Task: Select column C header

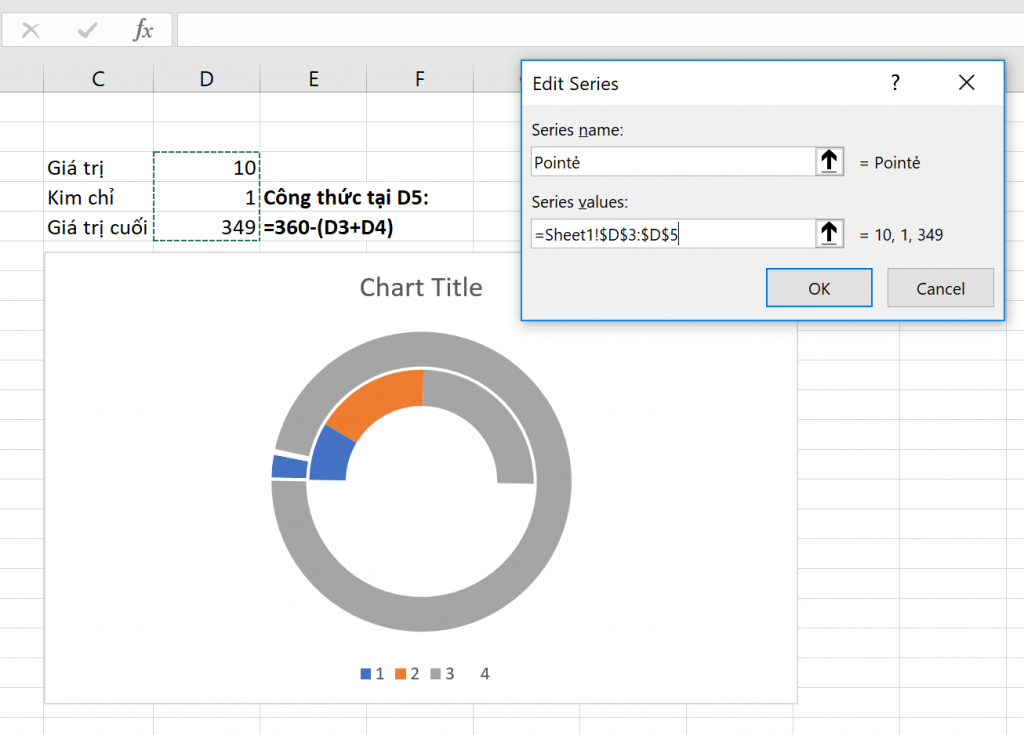Action: point(98,79)
